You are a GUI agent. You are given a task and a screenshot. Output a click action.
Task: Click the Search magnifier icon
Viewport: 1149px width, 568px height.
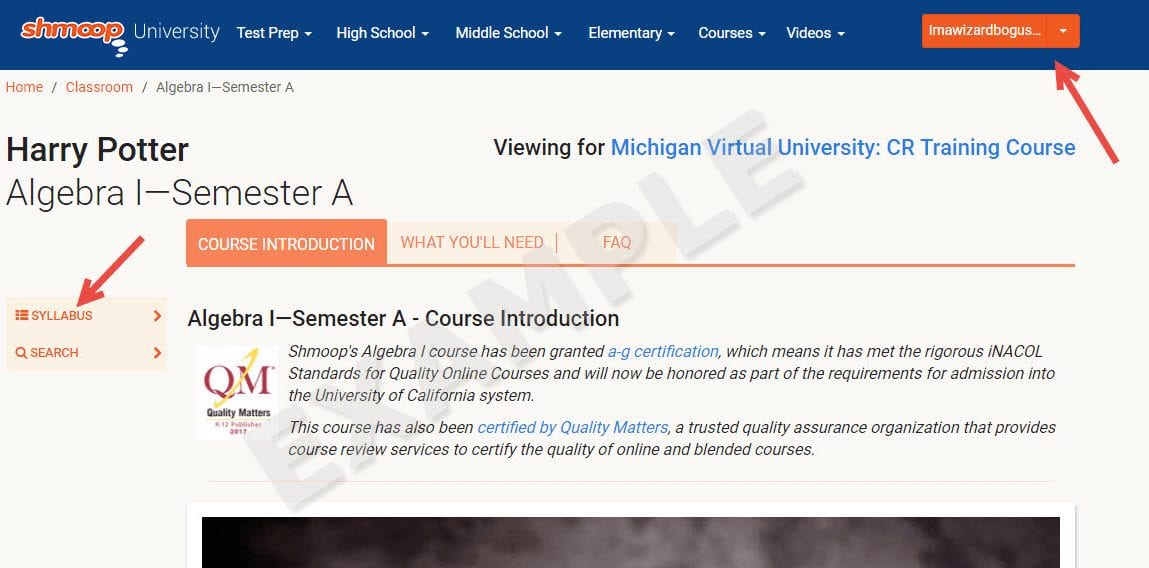(21, 353)
